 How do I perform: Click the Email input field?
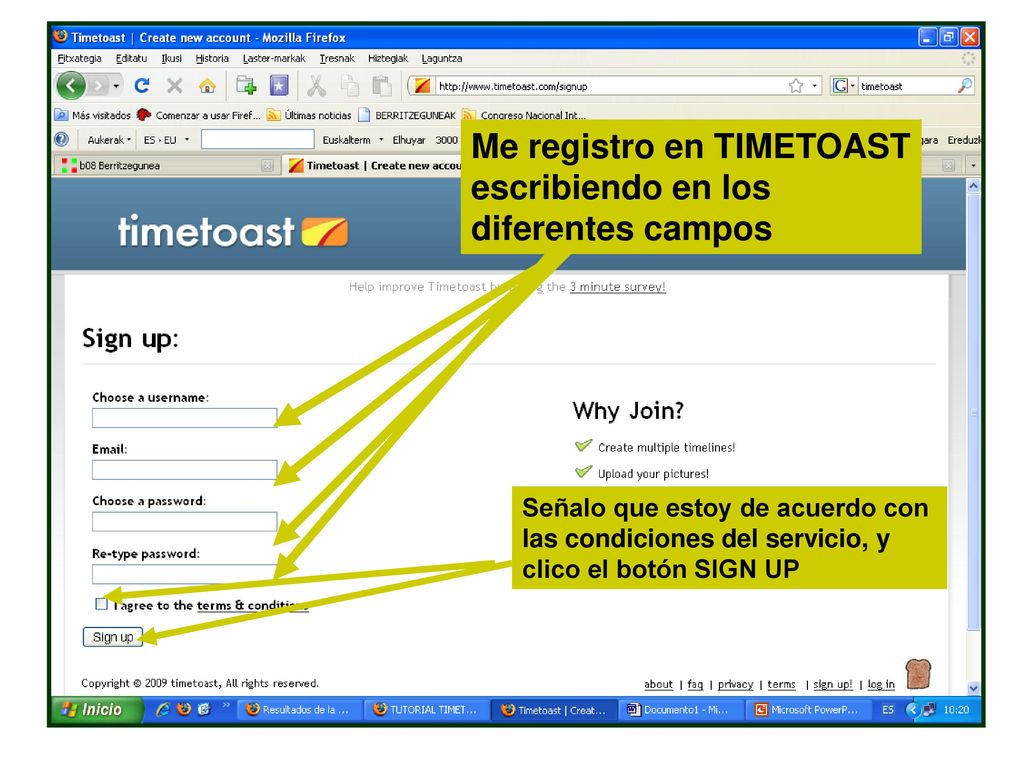pyautogui.click(x=185, y=470)
